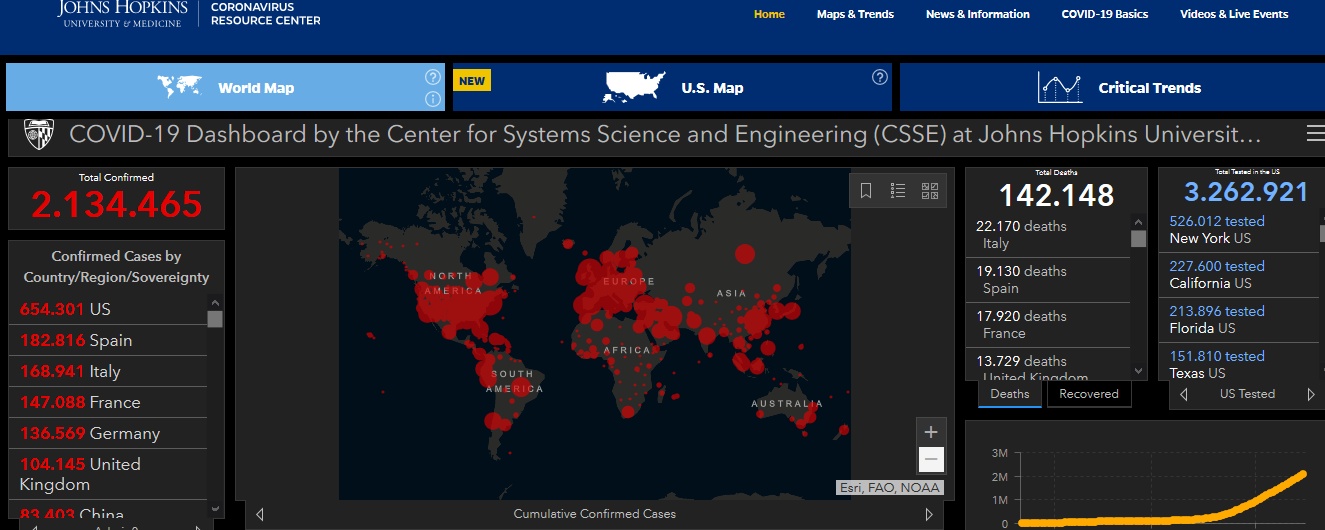The width and height of the screenshot is (1325, 530).
Task: Click the Esri, FAO, NOAA attribution
Action: (x=889, y=488)
